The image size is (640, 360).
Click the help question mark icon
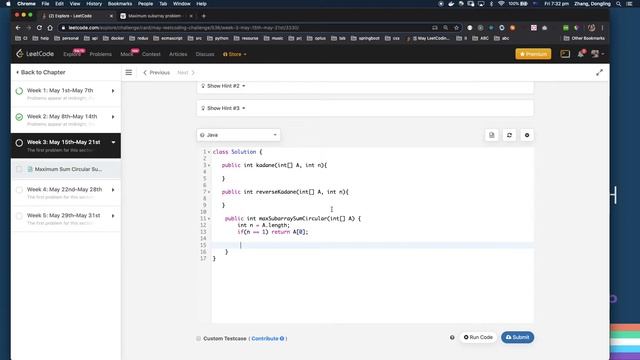coord(452,338)
